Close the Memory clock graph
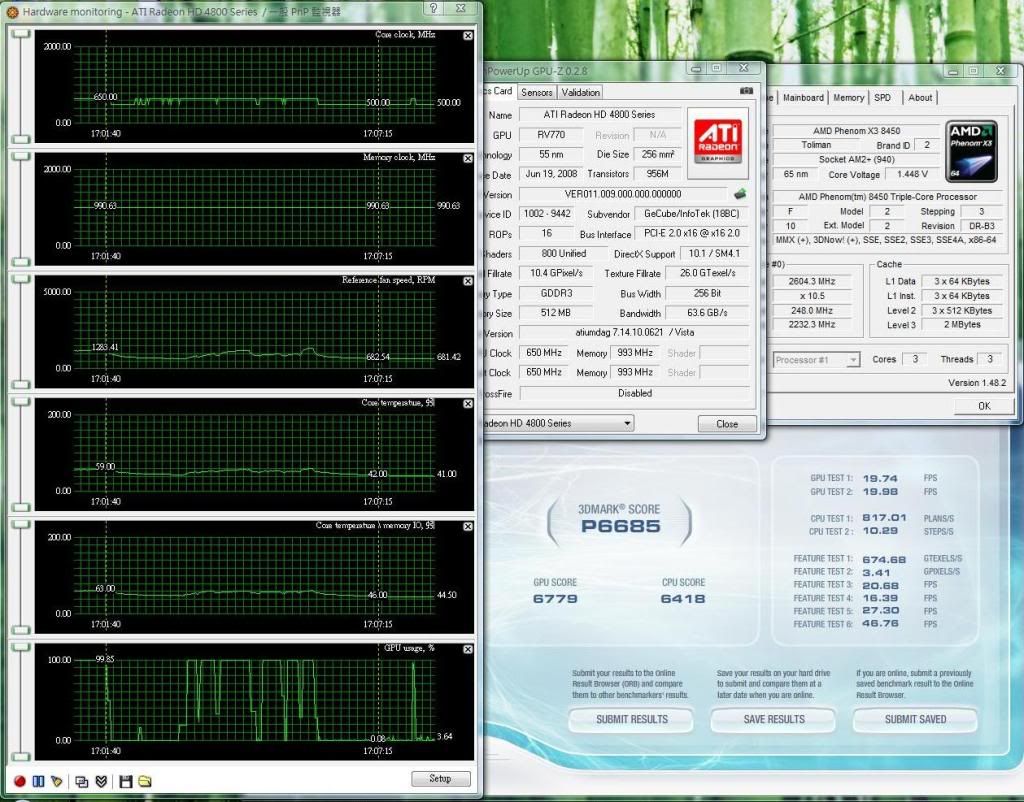 coord(468,159)
